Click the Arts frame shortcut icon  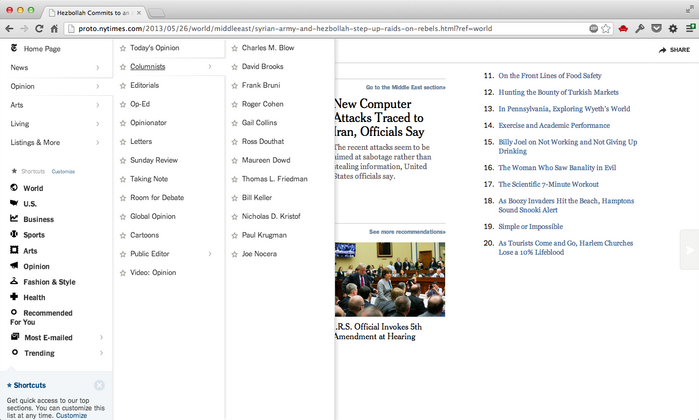point(14,250)
